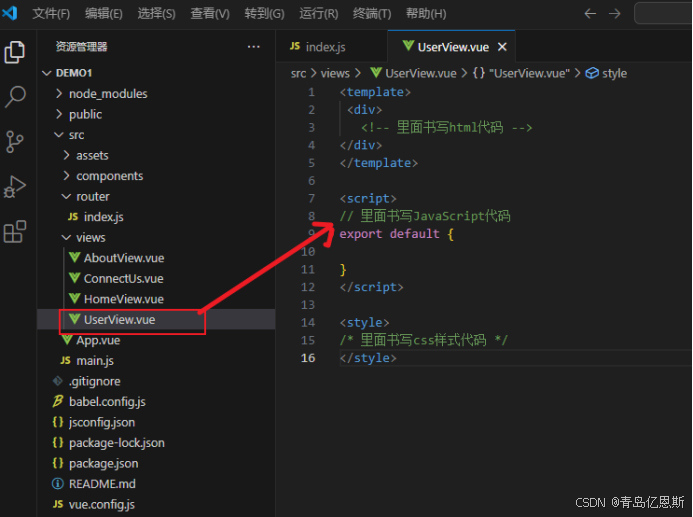The height and width of the screenshot is (517, 693).
Task: Open the 查看(V) menu
Action: click(x=210, y=14)
